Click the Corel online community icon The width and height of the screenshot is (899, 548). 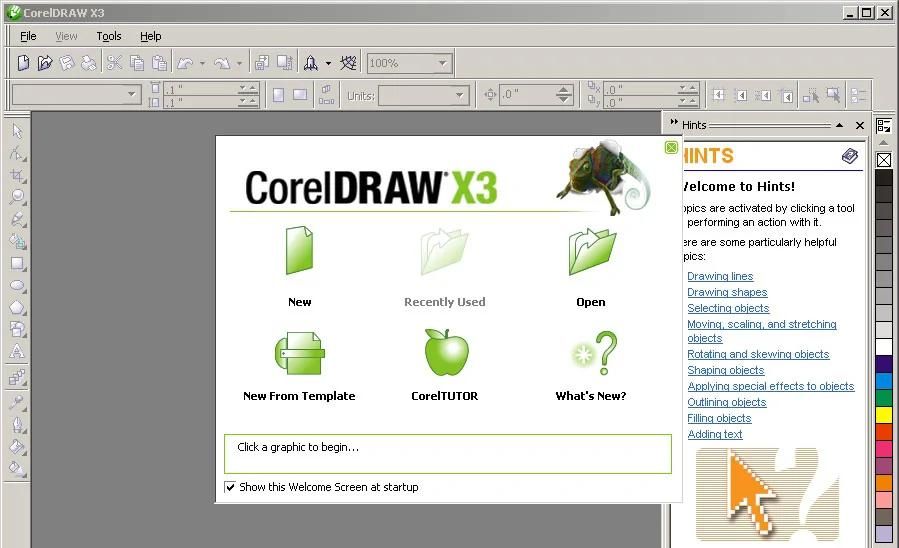(348, 62)
